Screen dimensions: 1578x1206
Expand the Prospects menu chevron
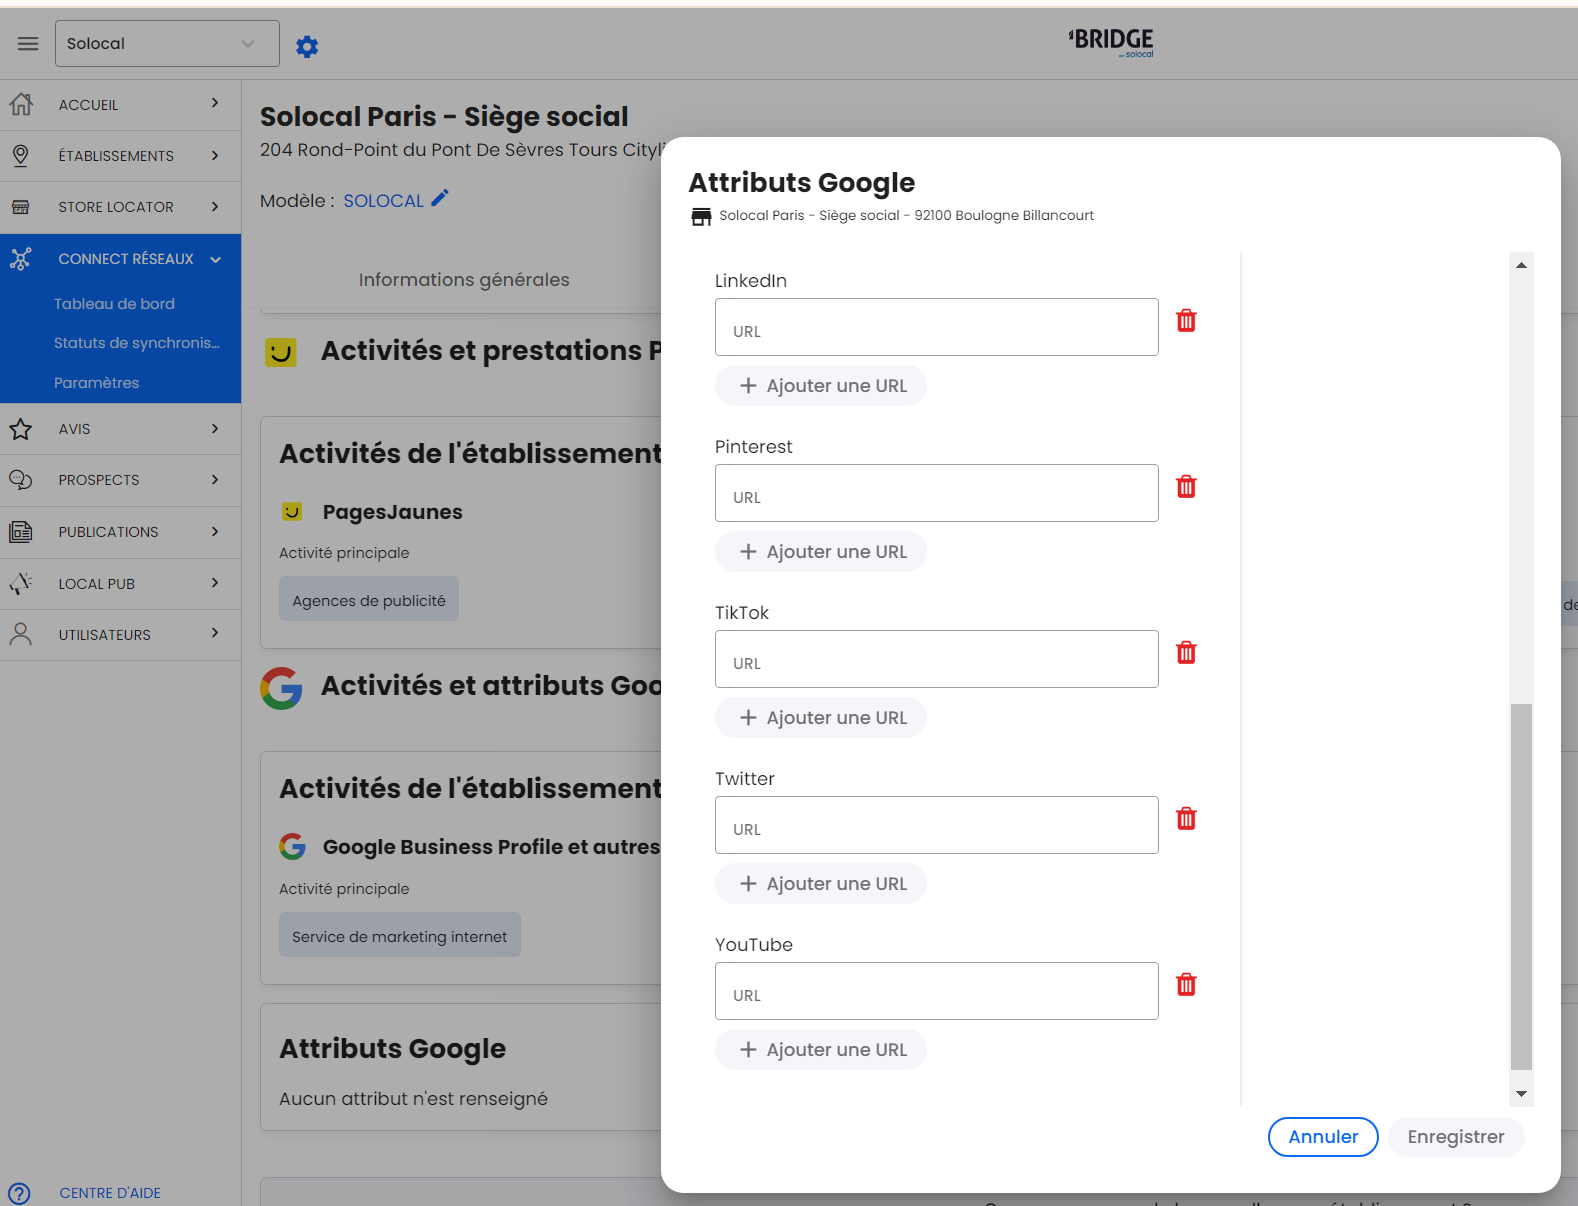point(215,479)
